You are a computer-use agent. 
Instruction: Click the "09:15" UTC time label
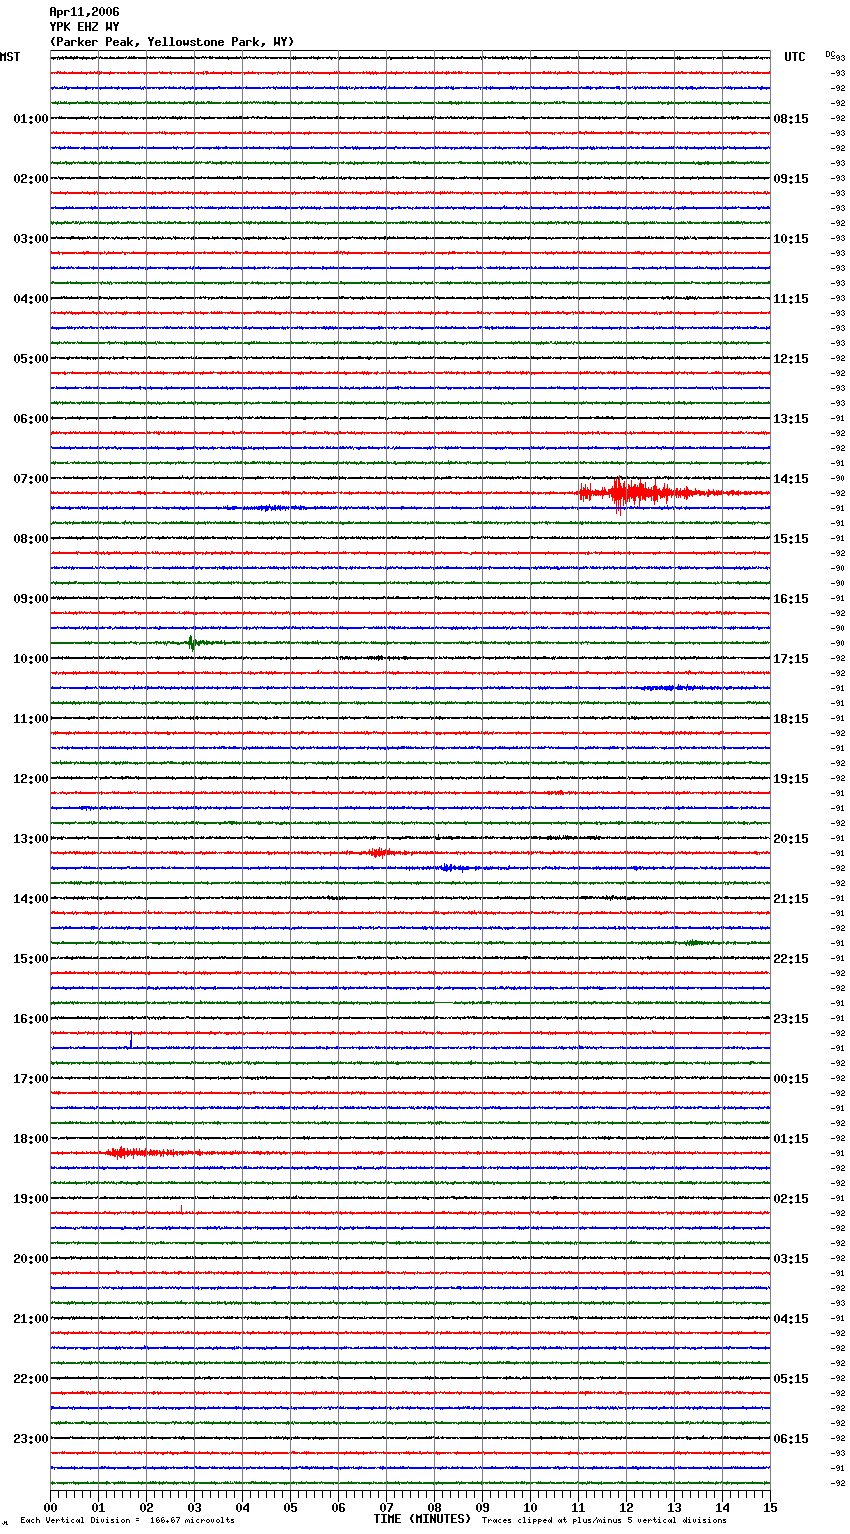click(791, 179)
